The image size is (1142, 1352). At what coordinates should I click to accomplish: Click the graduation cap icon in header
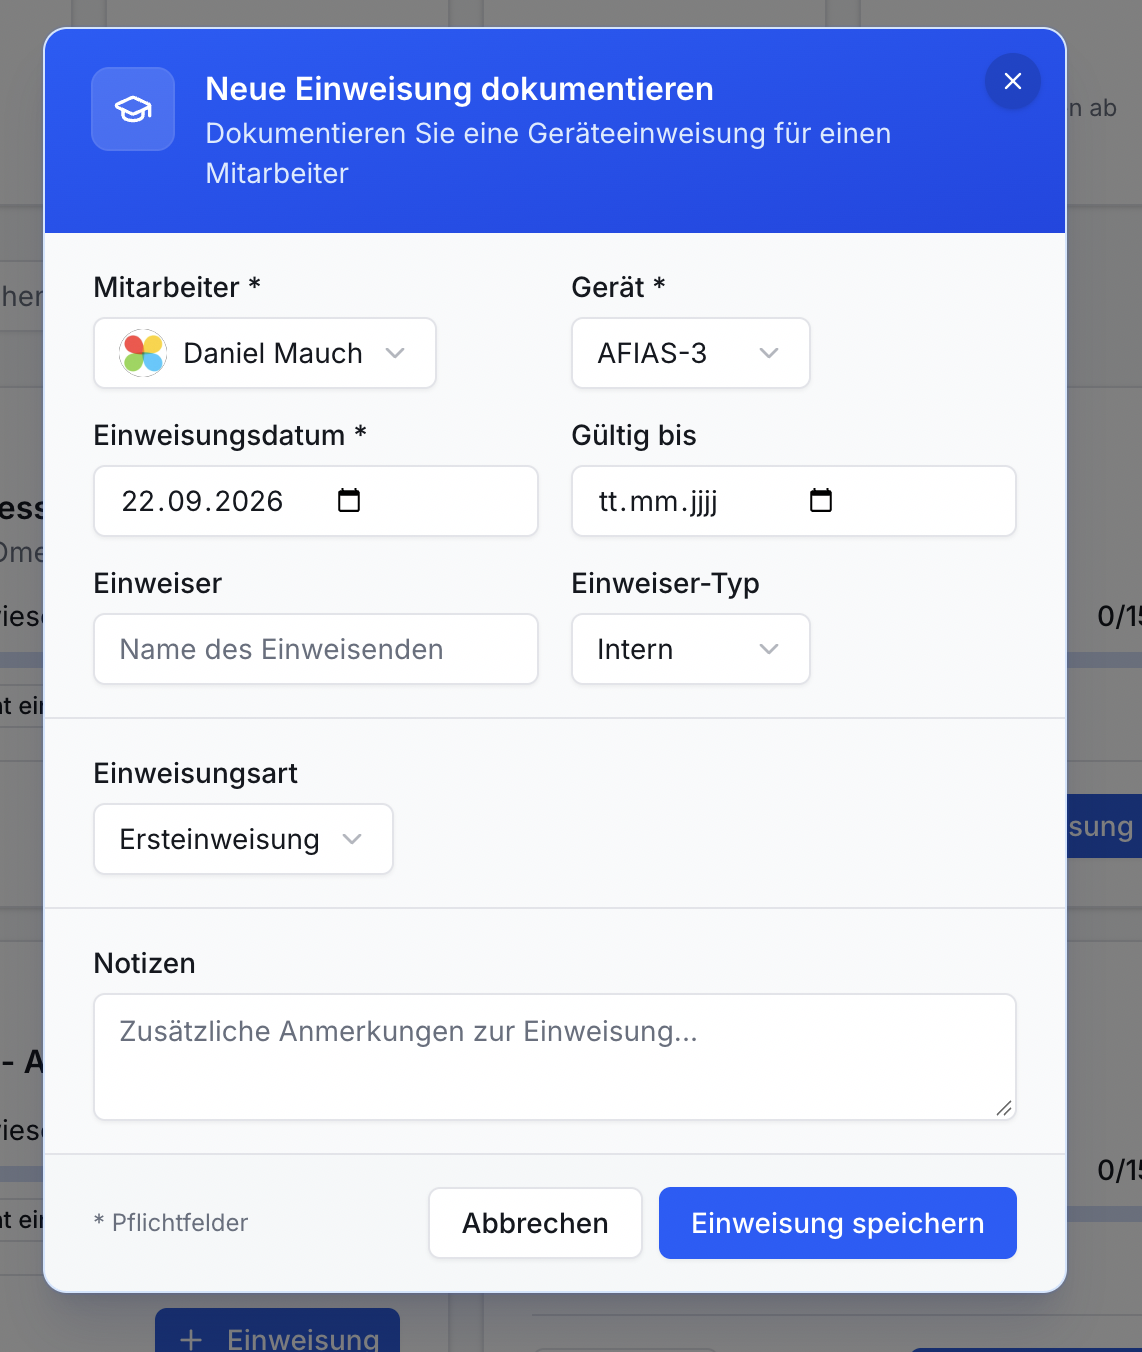(x=133, y=109)
